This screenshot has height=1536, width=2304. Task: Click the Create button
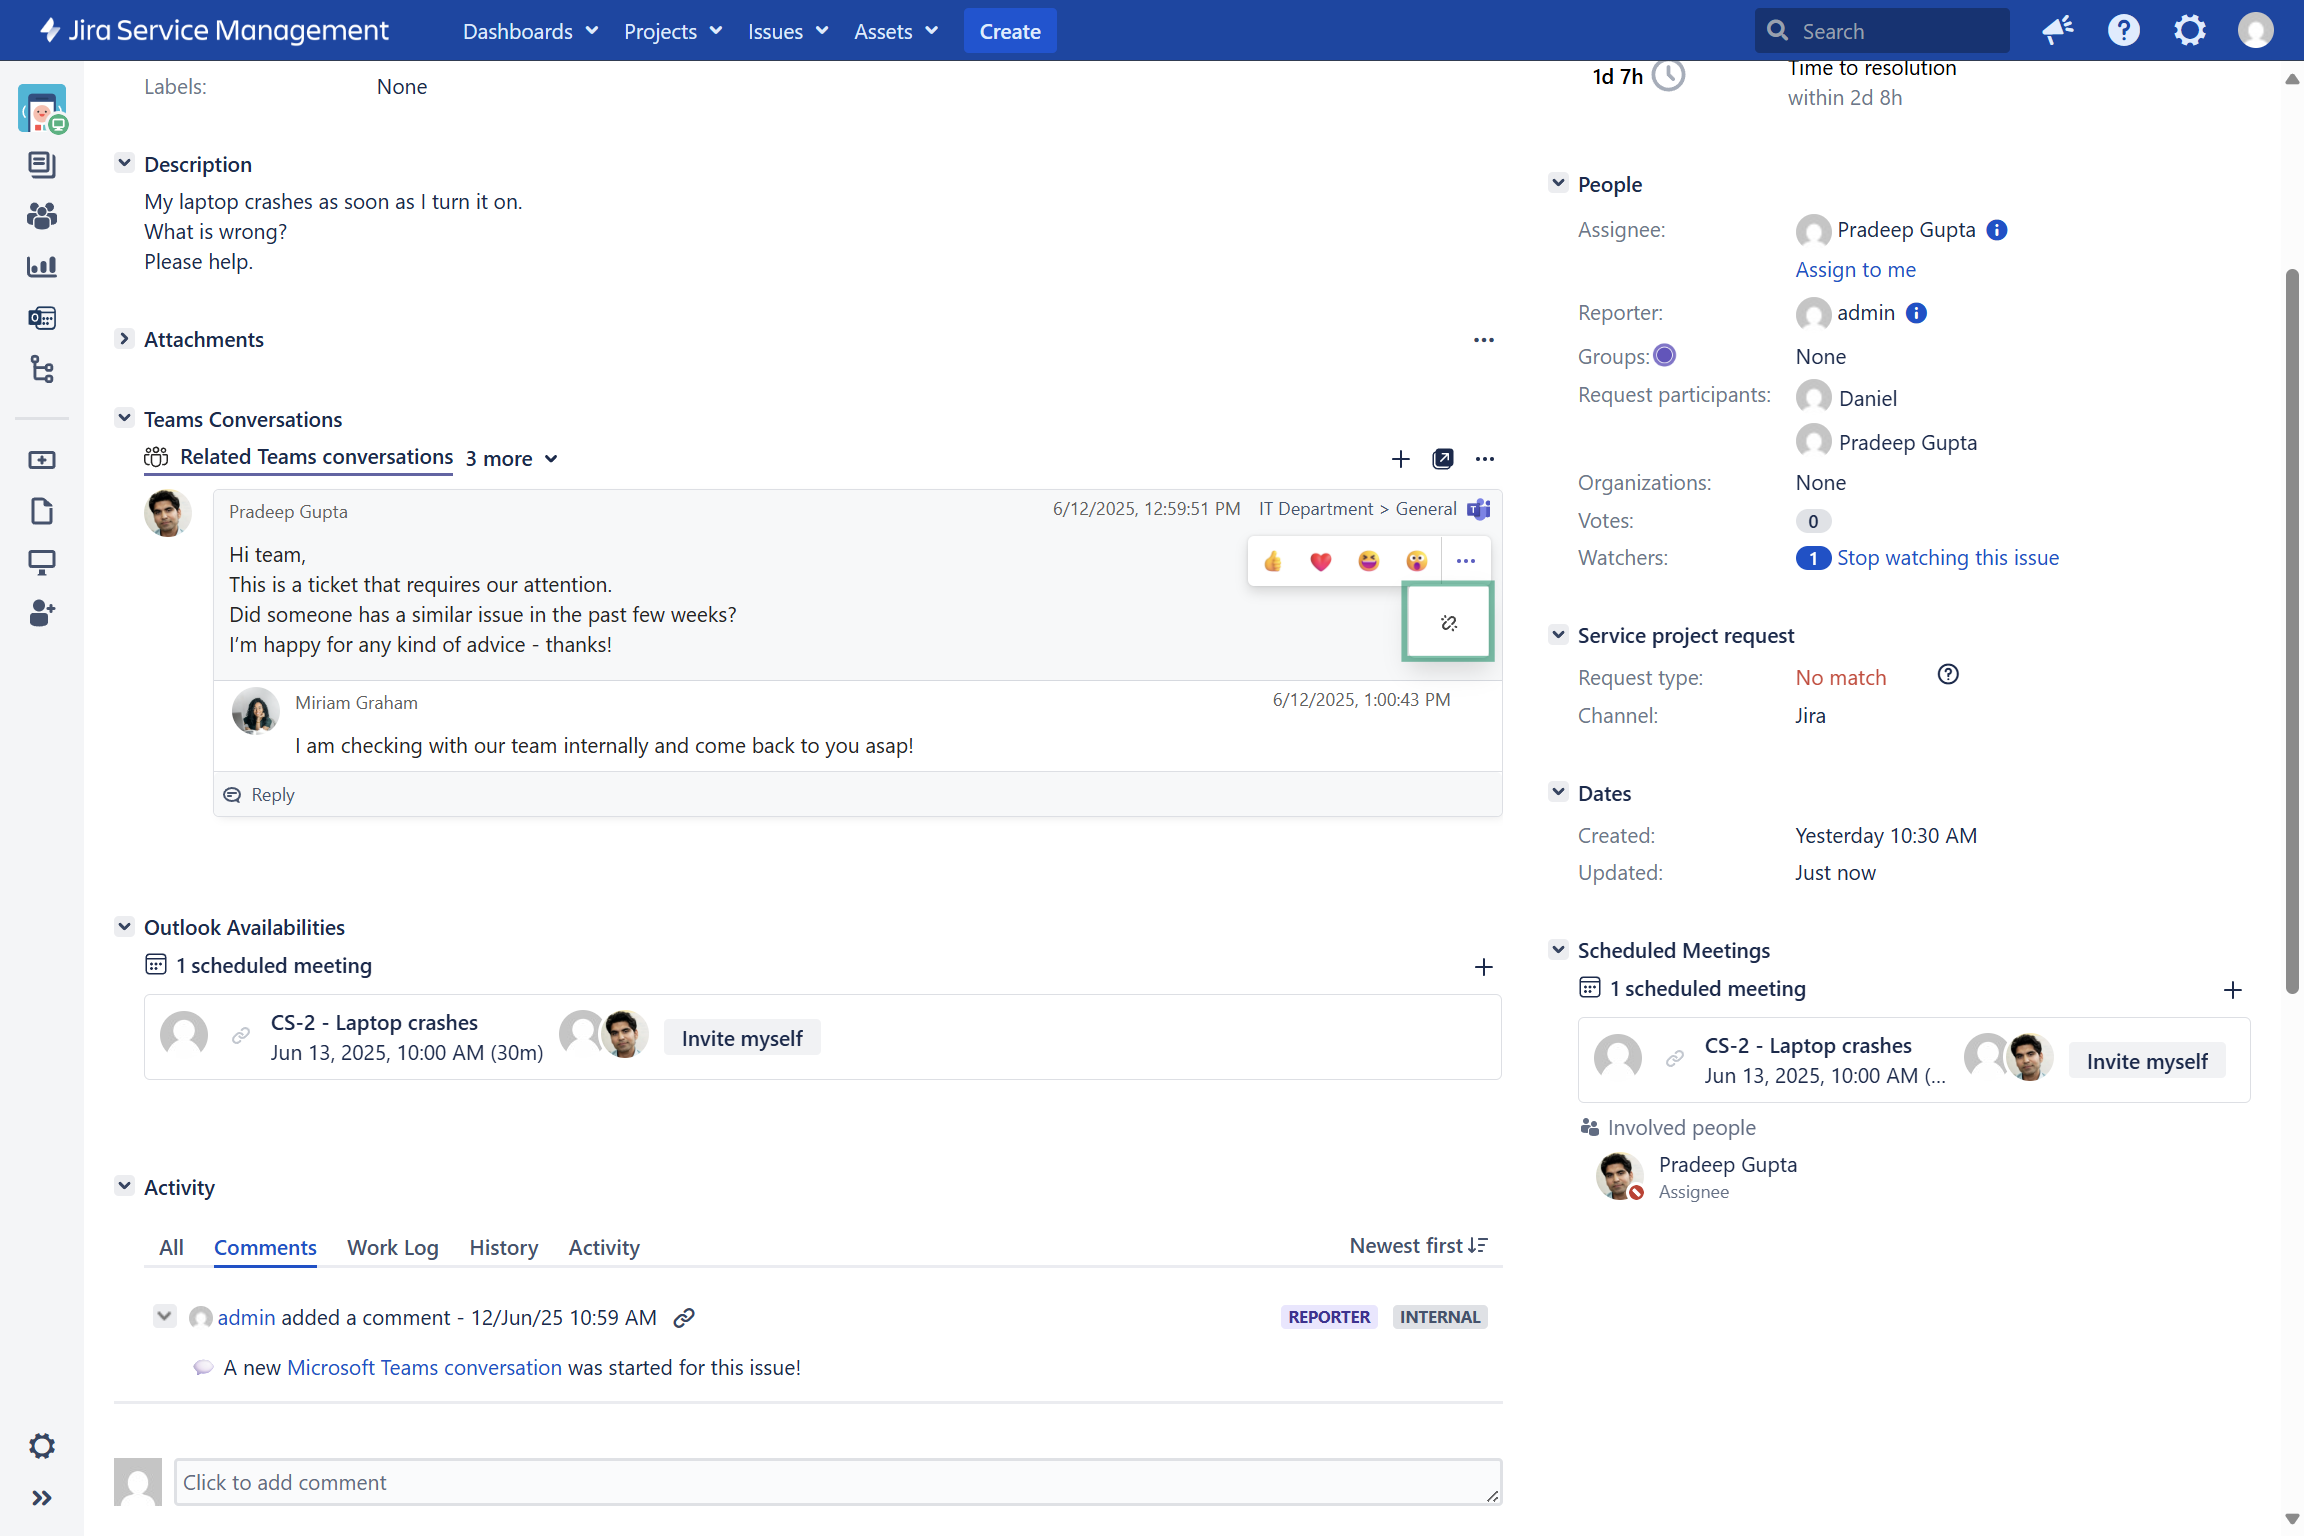1009,31
